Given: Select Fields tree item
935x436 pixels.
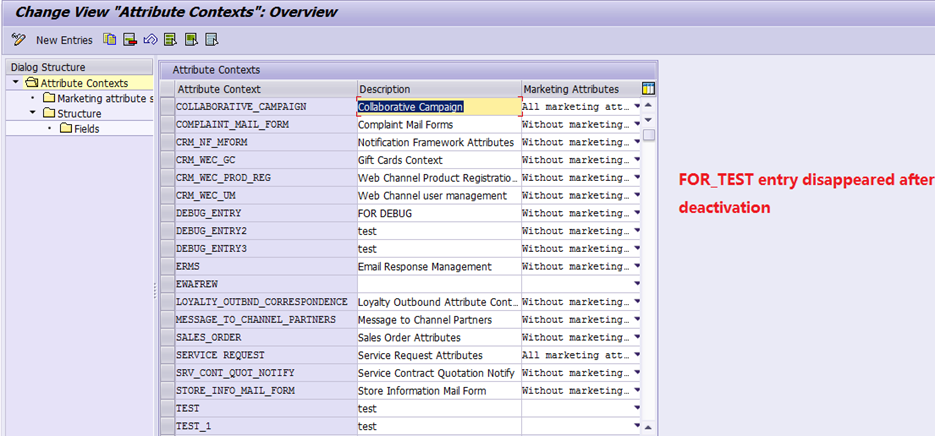Looking at the screenshot, I should point(86,129).
